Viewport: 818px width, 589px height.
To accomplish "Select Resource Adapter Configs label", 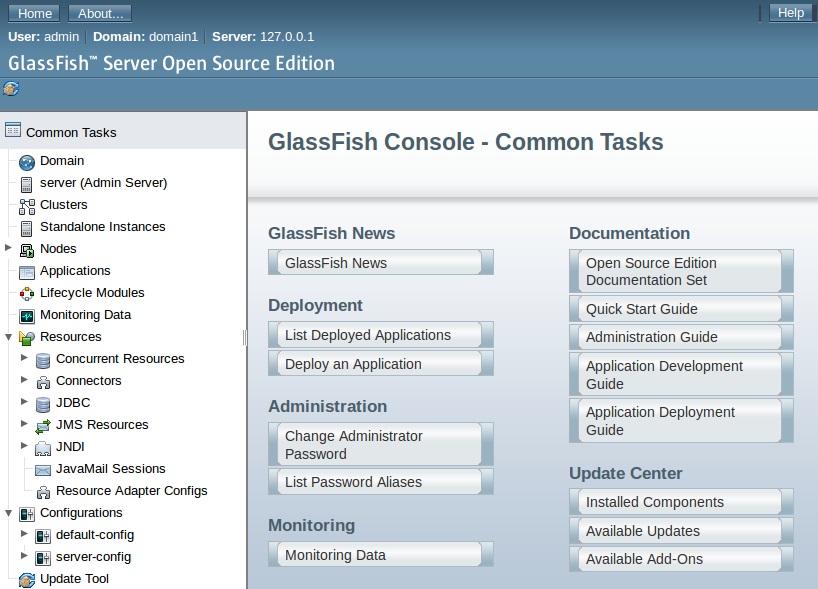I will (x=131, y=490).
